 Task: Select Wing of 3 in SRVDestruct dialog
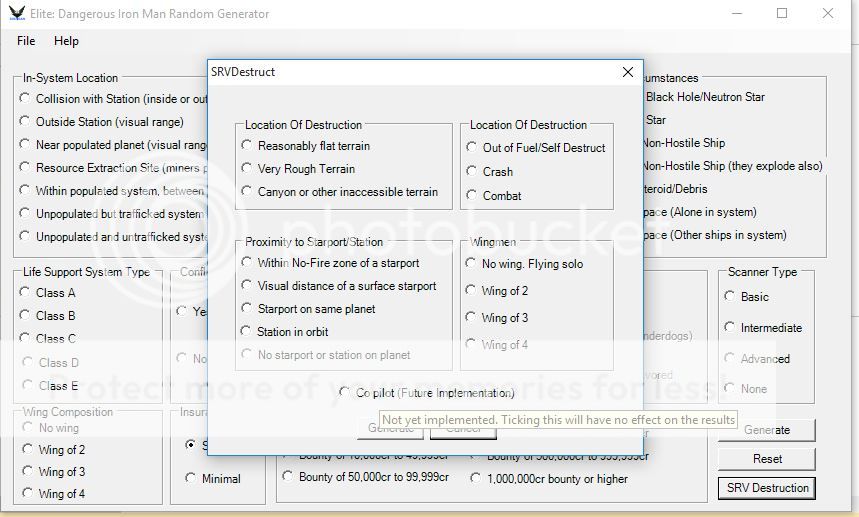tap(497, 317)
